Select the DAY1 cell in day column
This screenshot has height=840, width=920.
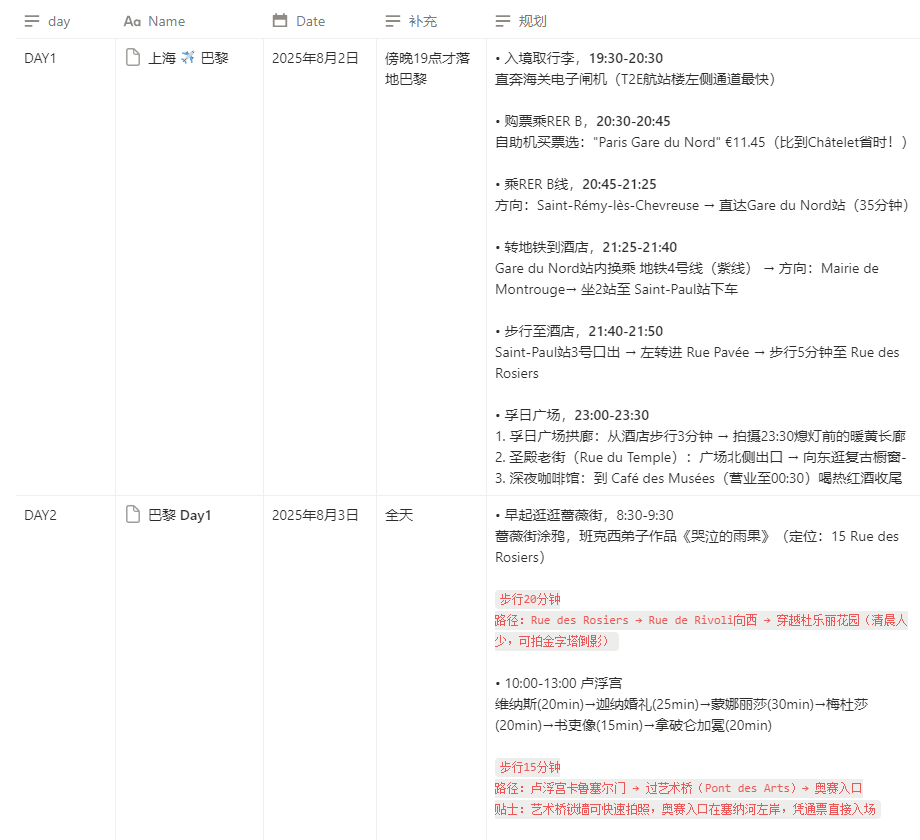click(41, 58)
